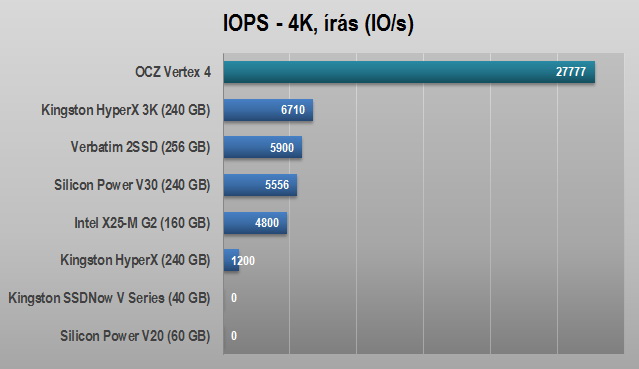The height and width of the screenshot is (369, 639).
Task: Click the 27777 value label
Action: click(x=571, y=72)
